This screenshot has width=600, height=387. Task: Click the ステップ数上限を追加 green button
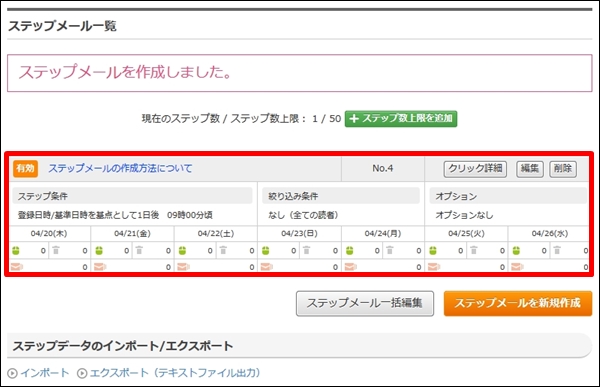pos(401,119)
